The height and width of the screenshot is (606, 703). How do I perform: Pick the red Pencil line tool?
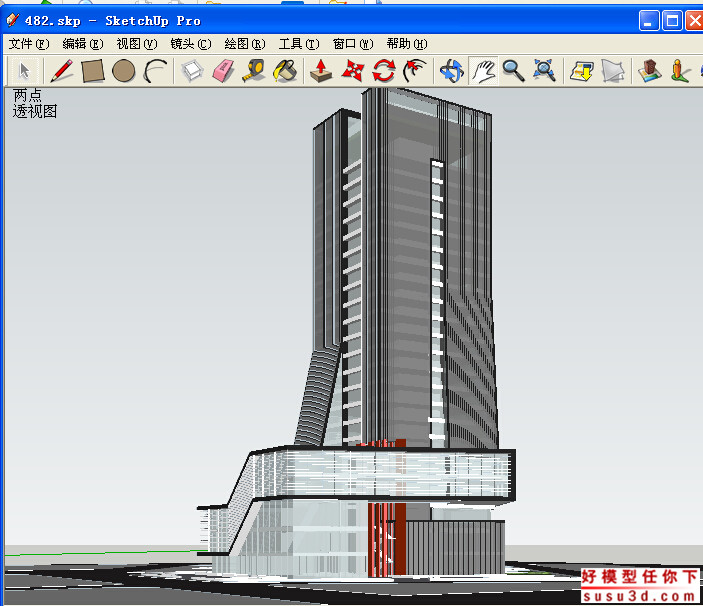coord(61,71)
